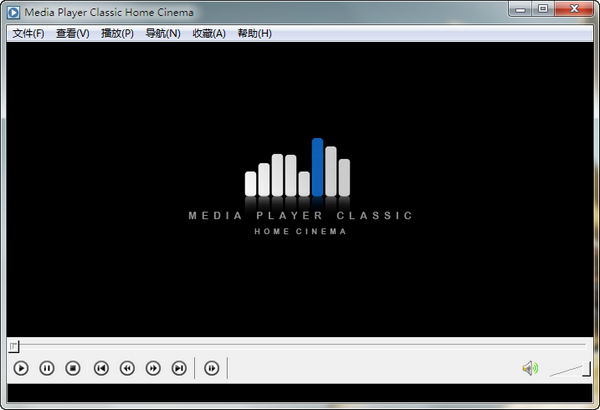This screenshot has height=410, width=600.
Task: Close the Media Player Classic window
Action: pyautogui.click(x=574, y=9)
